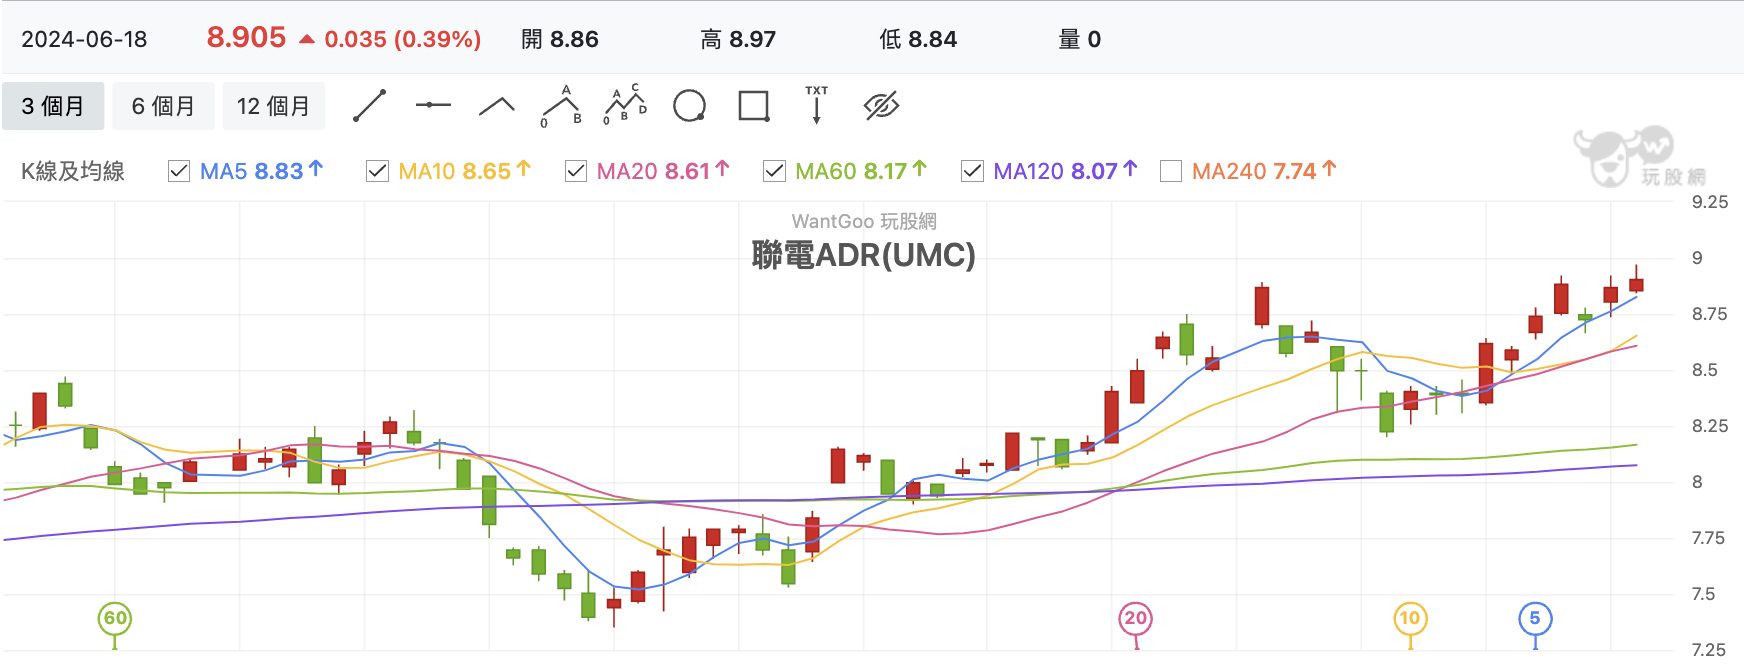Click the hide drawings eye icon
Screen dimensions: 1744x668
[881, 105]
